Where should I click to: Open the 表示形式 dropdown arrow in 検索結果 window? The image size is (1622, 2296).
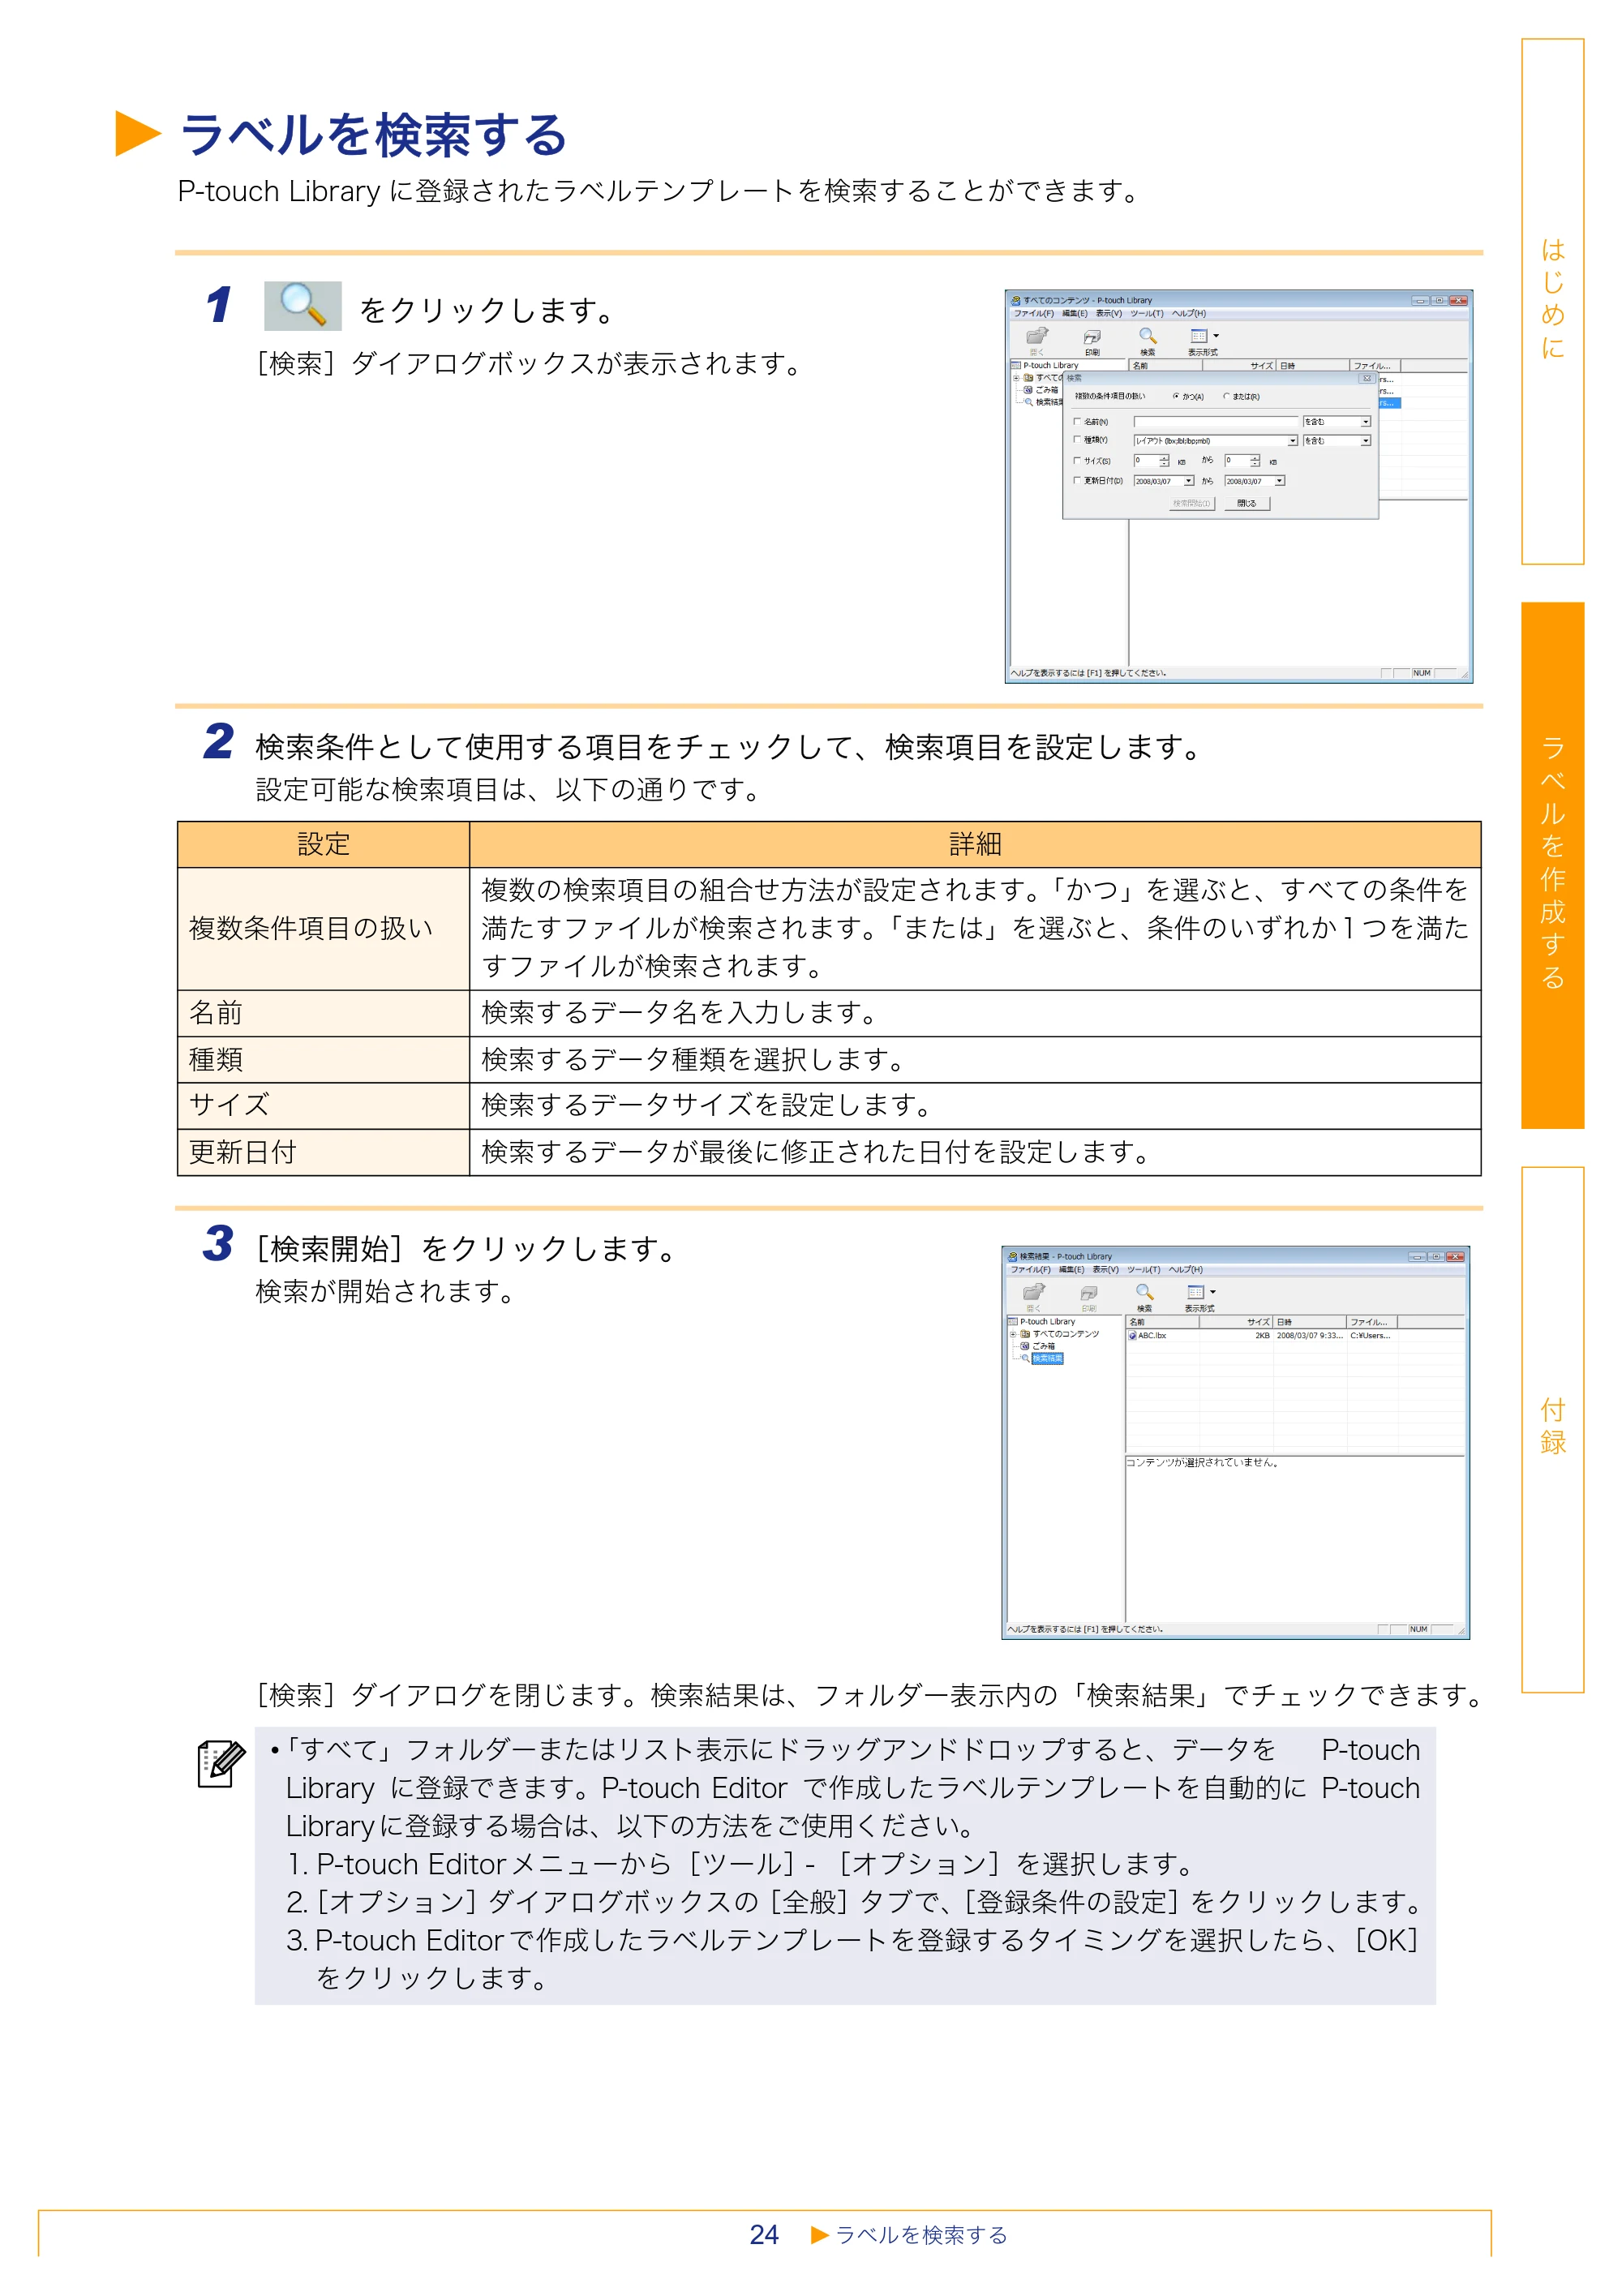[x=1213, y=1292]
